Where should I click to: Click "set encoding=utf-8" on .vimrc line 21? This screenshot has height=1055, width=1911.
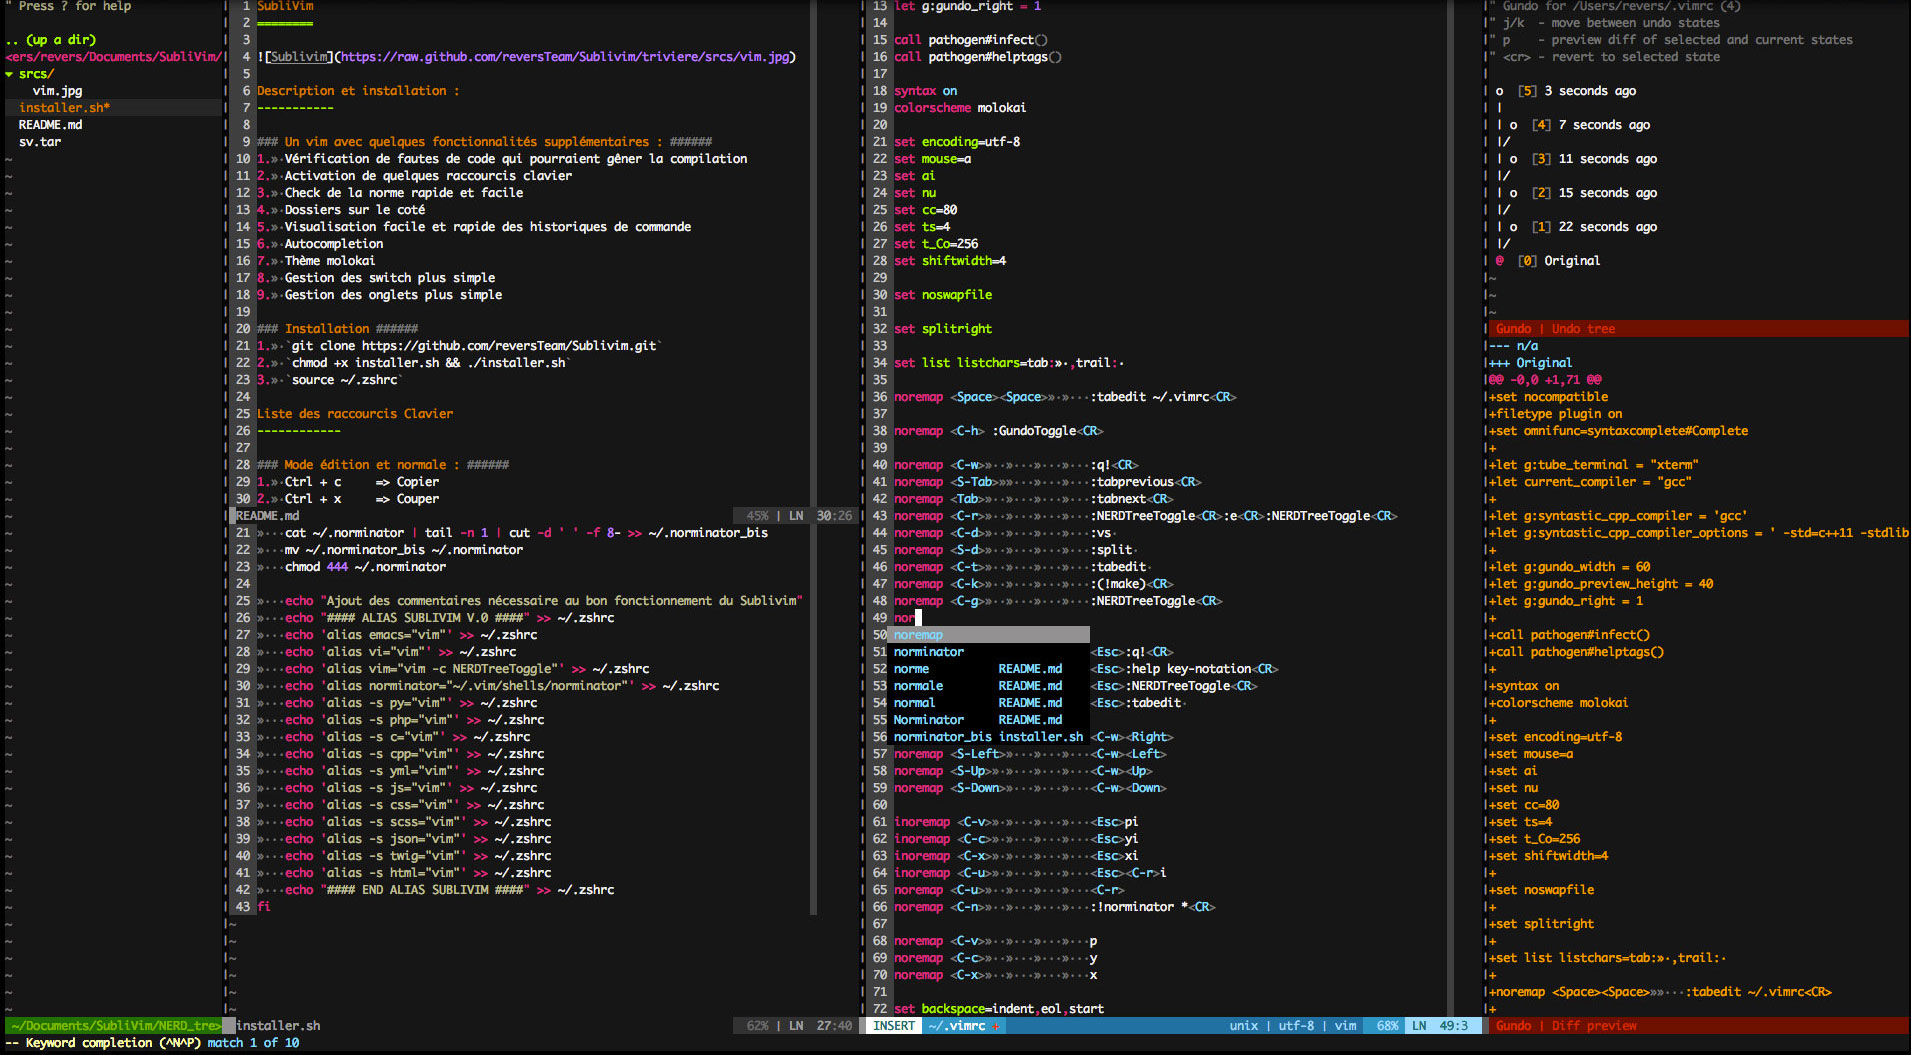point(957,142)
